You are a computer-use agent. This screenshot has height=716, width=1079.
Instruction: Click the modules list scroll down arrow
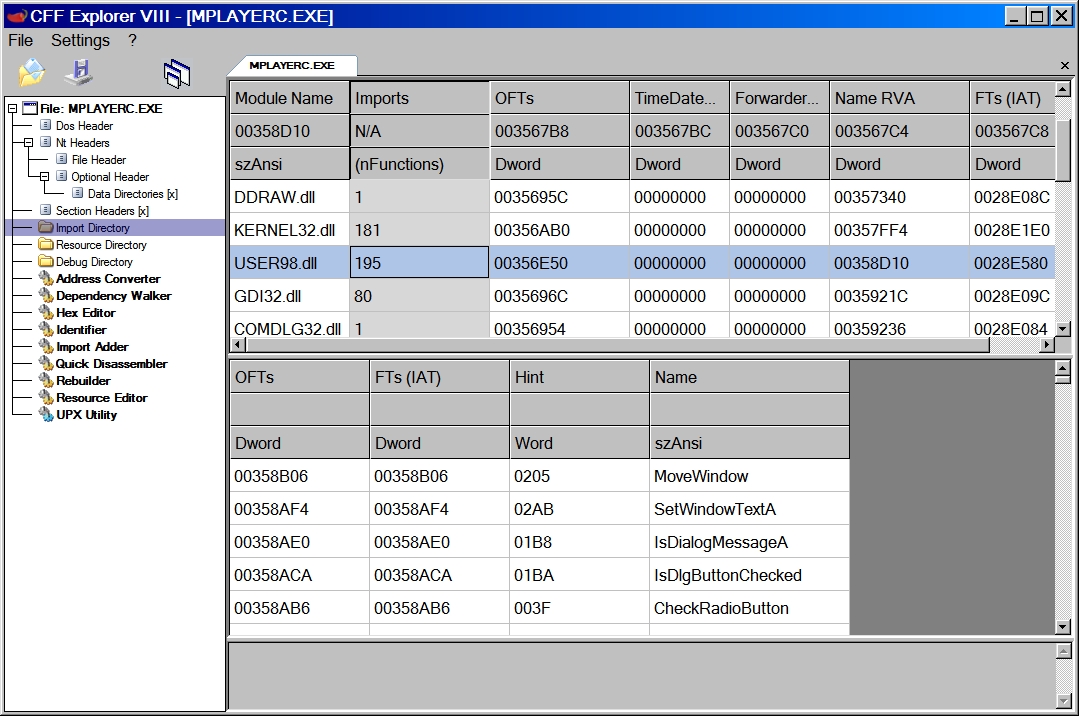click(1063, 329)
